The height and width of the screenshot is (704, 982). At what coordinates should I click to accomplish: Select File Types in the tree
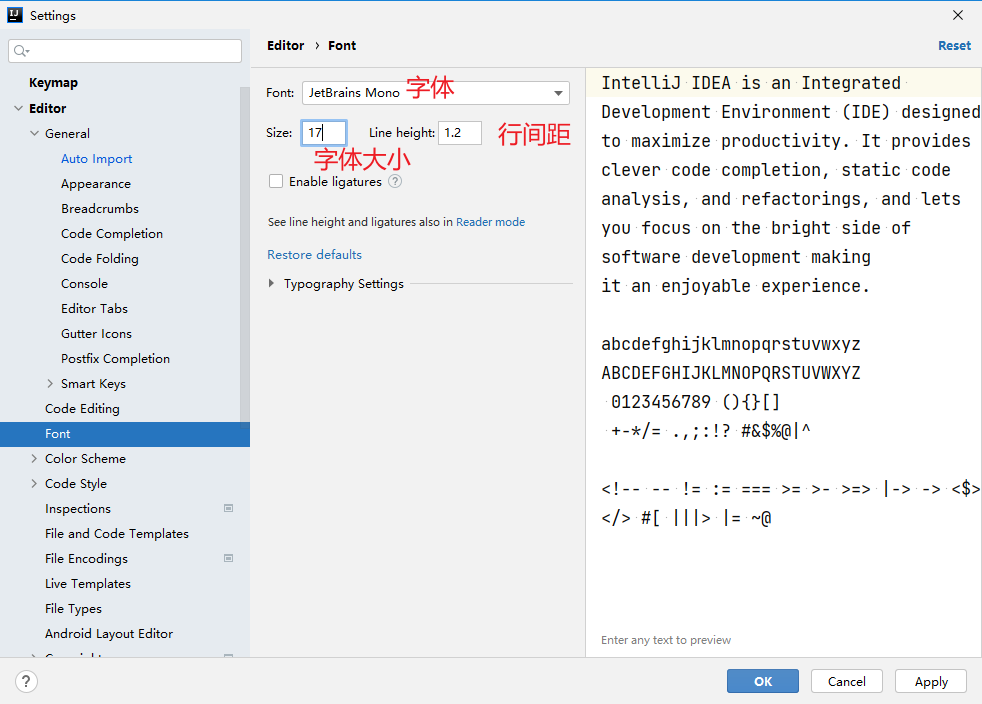point(73,609)
